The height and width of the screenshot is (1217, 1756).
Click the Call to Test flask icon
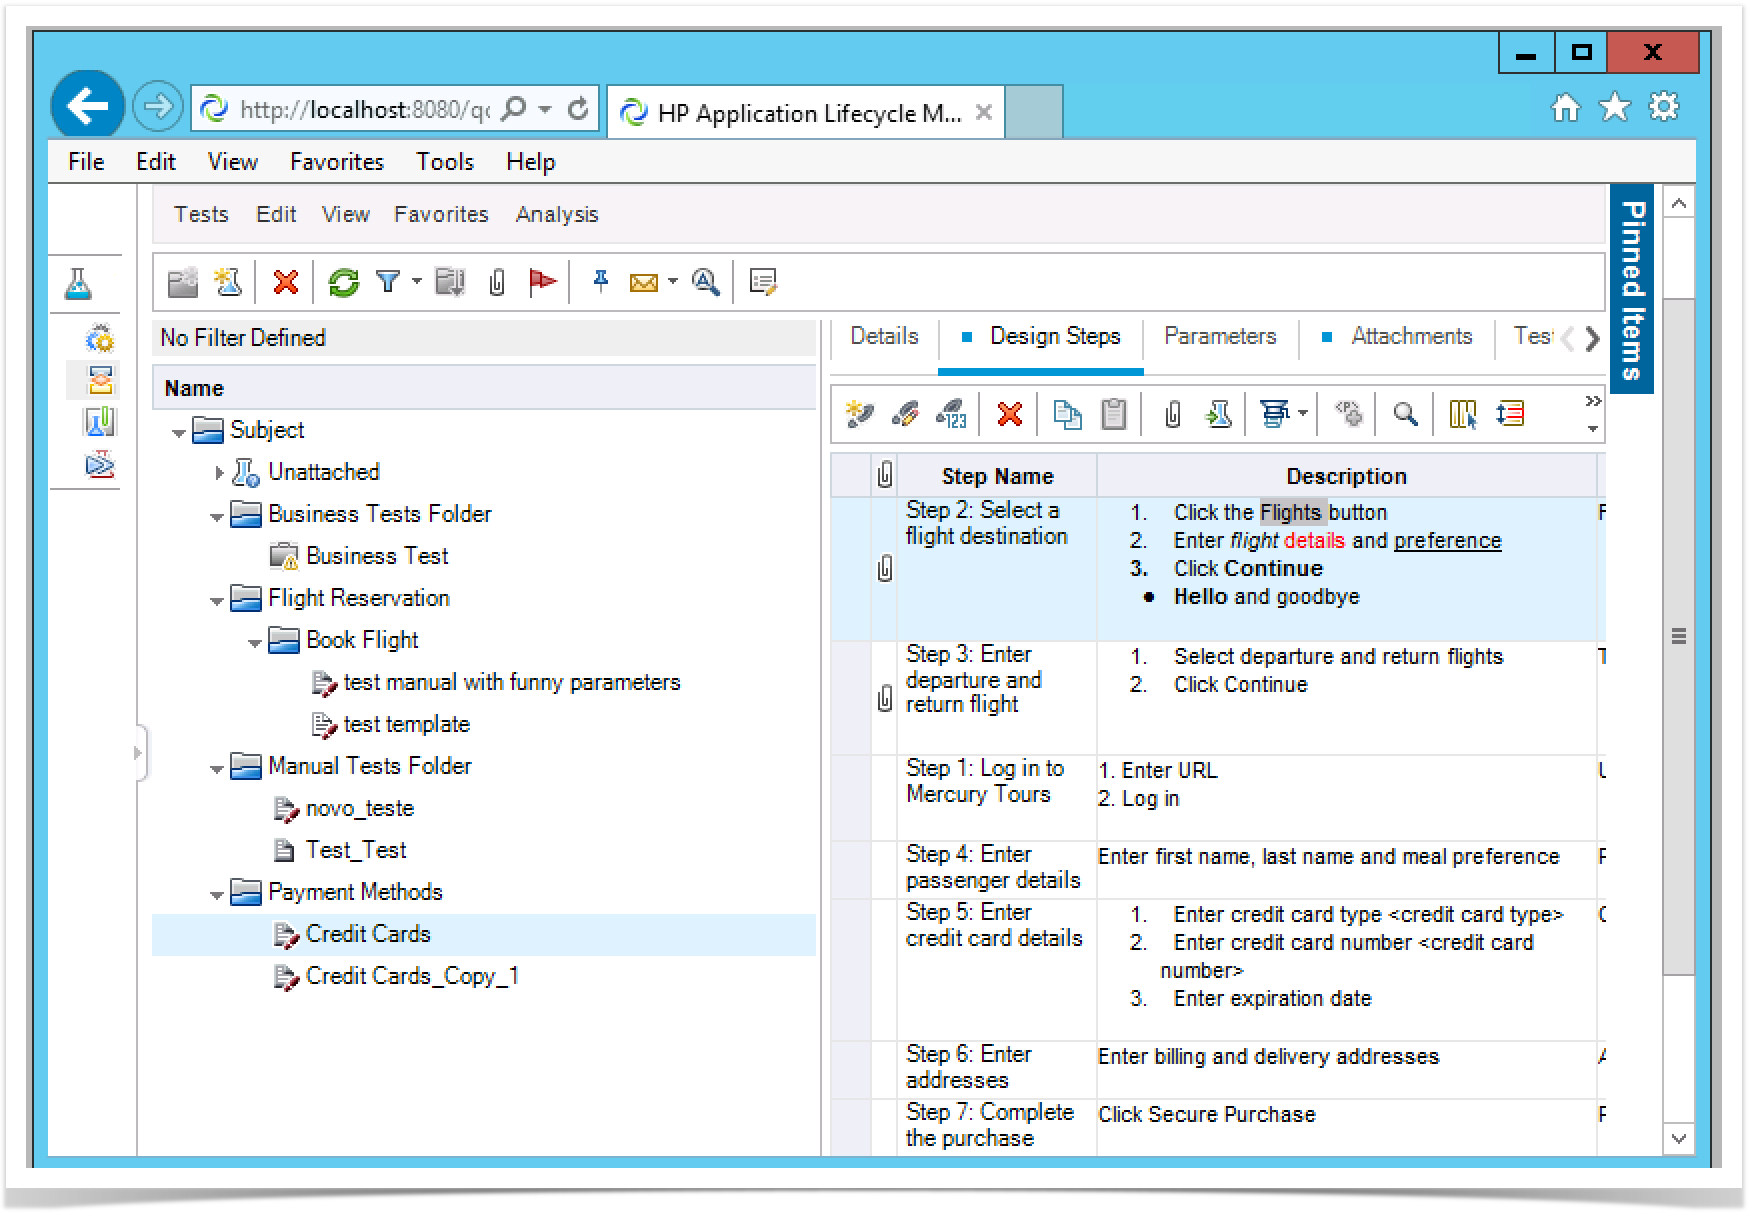1218,414
